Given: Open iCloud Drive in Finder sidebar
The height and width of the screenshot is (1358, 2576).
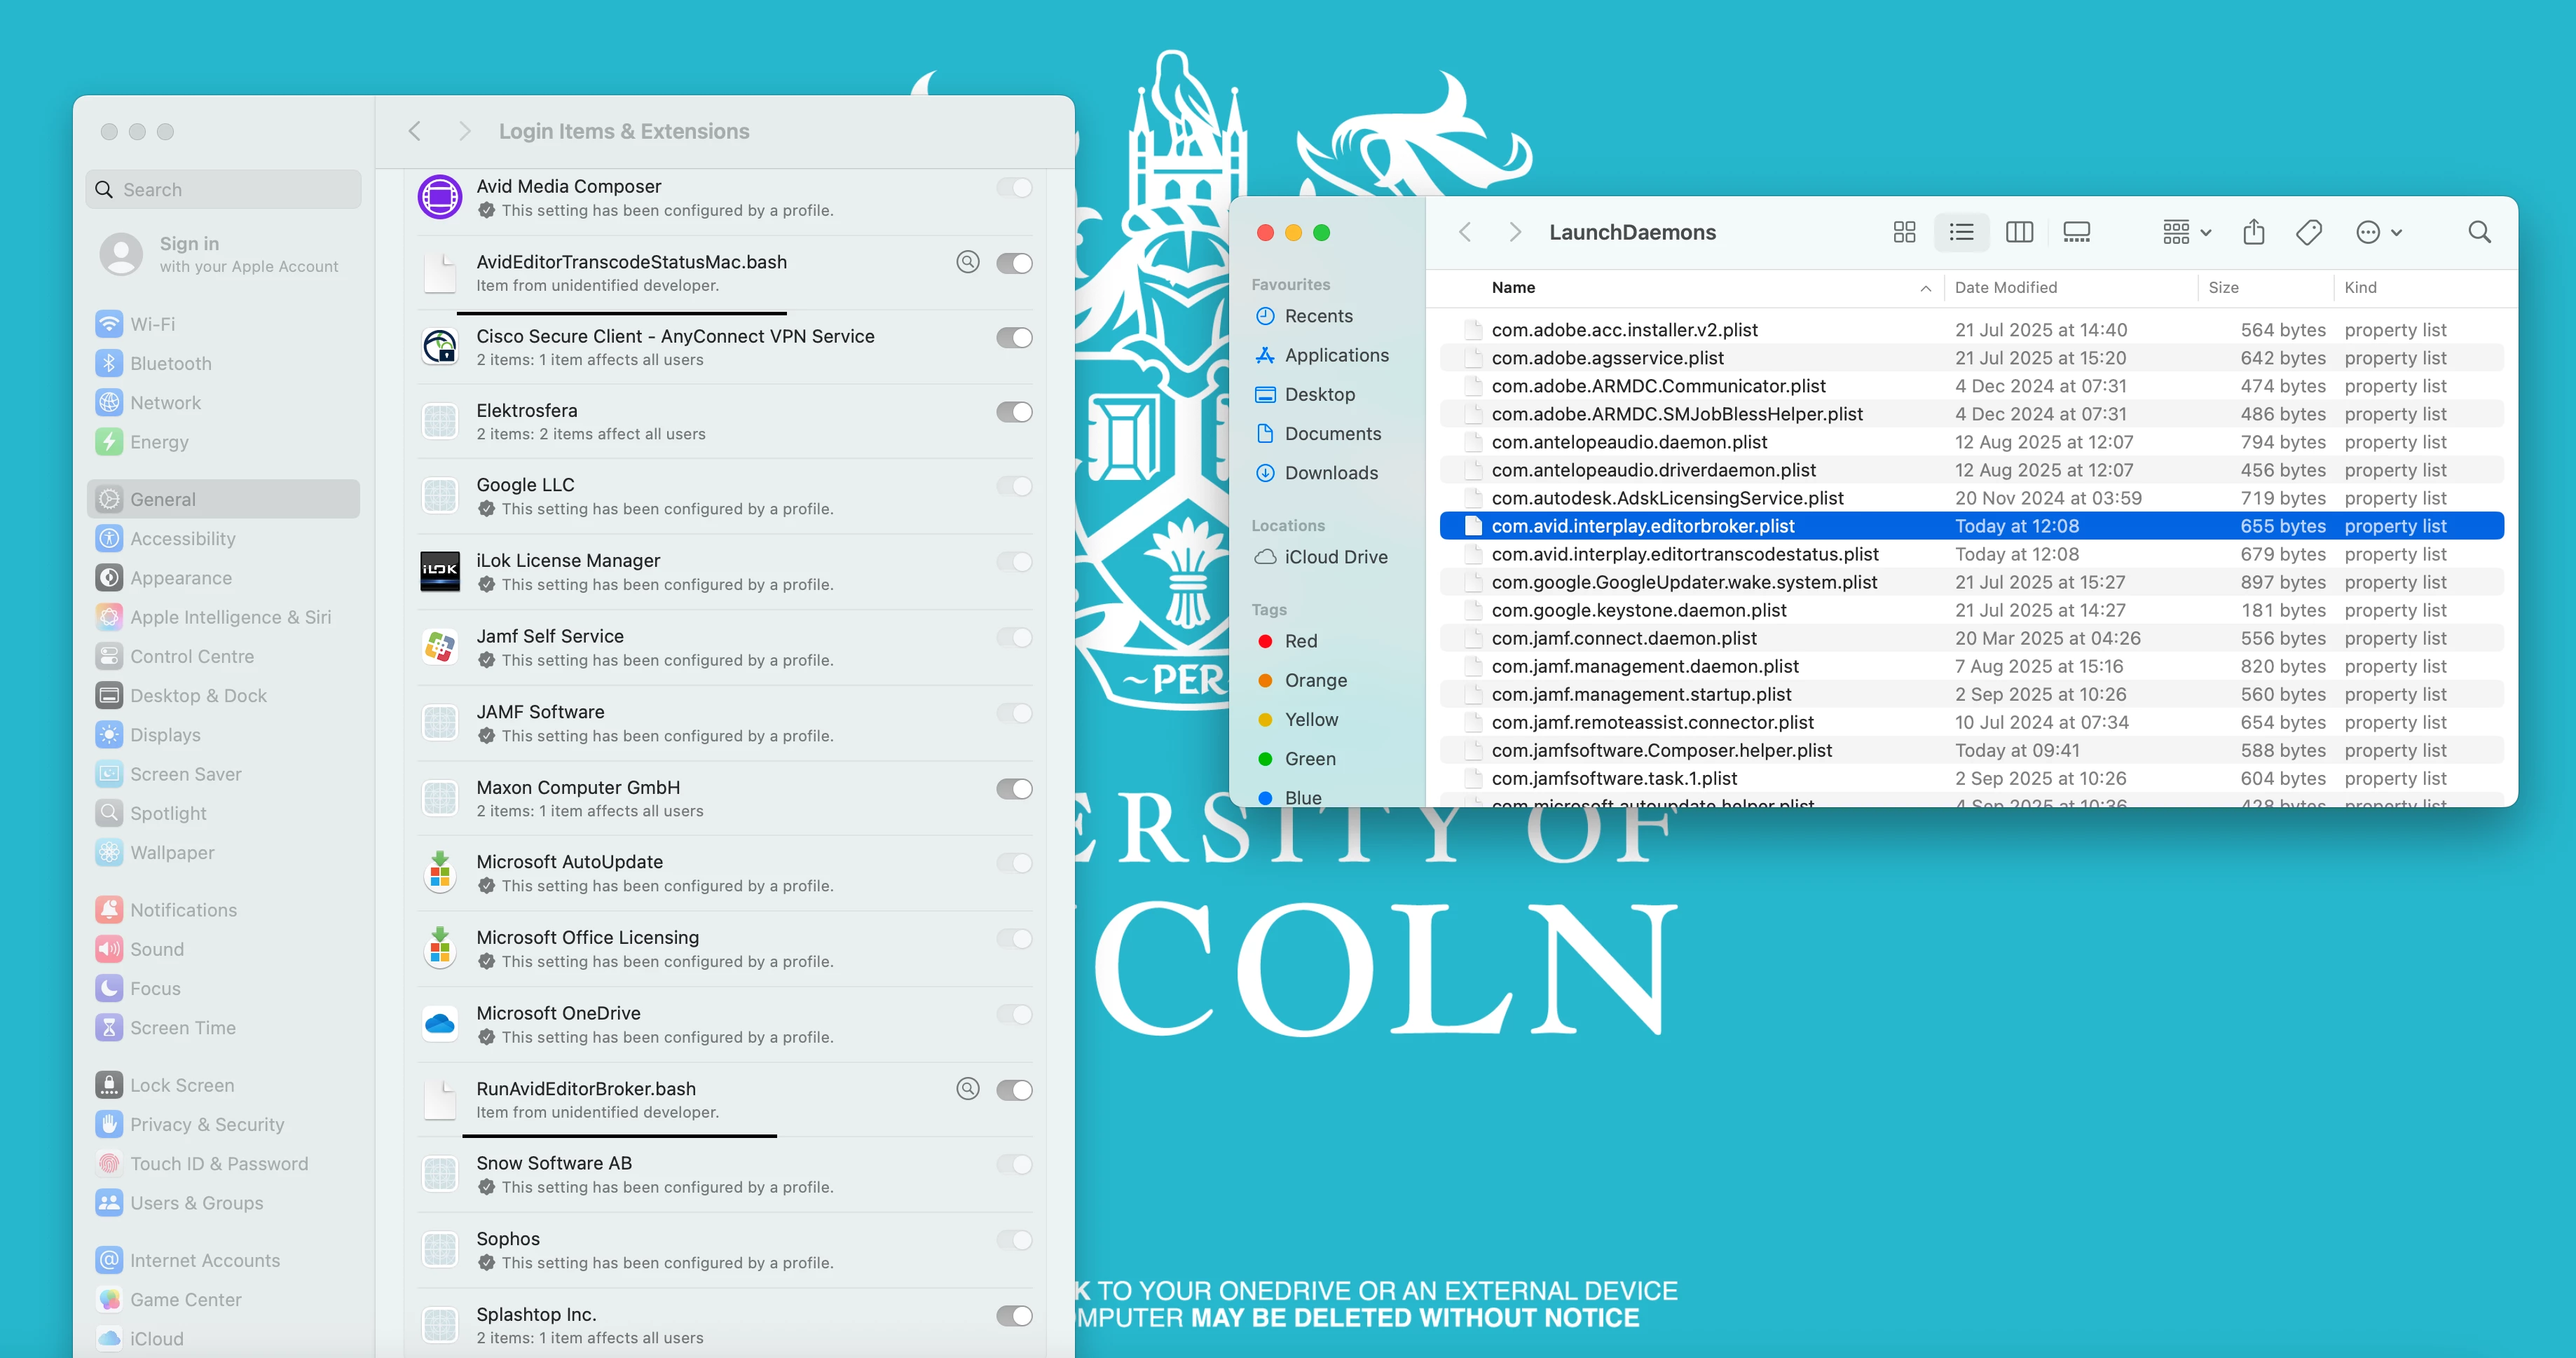Looking at the screenshot, I should pyautogui.click(x=1326, y=557).
